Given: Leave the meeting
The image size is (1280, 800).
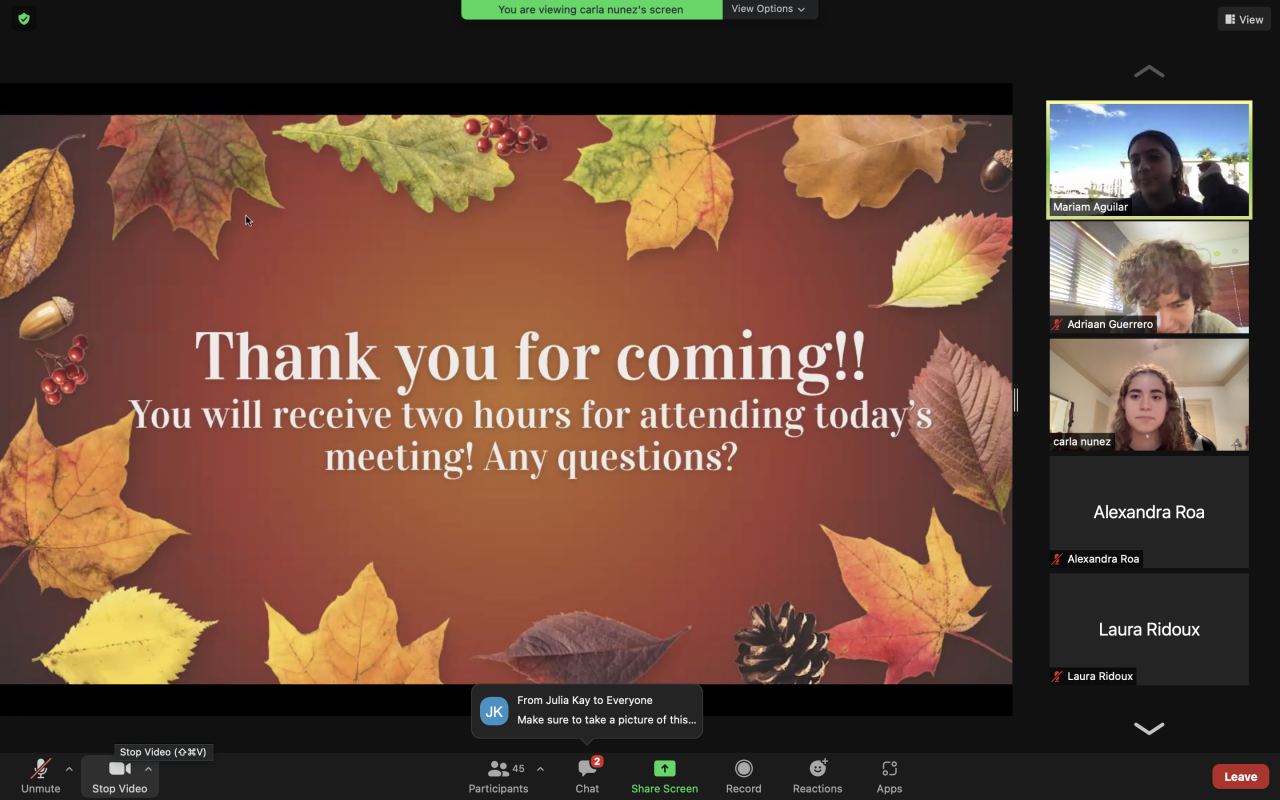Looking at the screenshot, I should [x=1241, y=776].
